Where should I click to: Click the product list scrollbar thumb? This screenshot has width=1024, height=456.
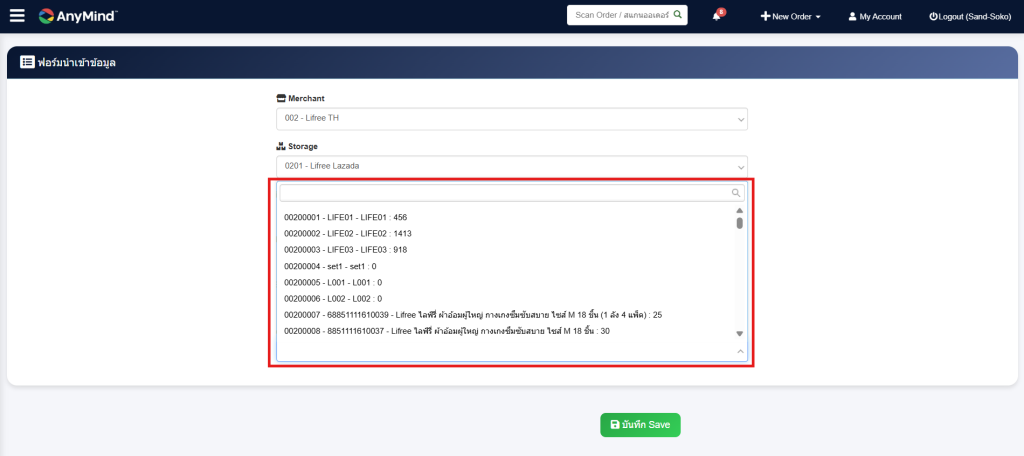pos(740,223)
